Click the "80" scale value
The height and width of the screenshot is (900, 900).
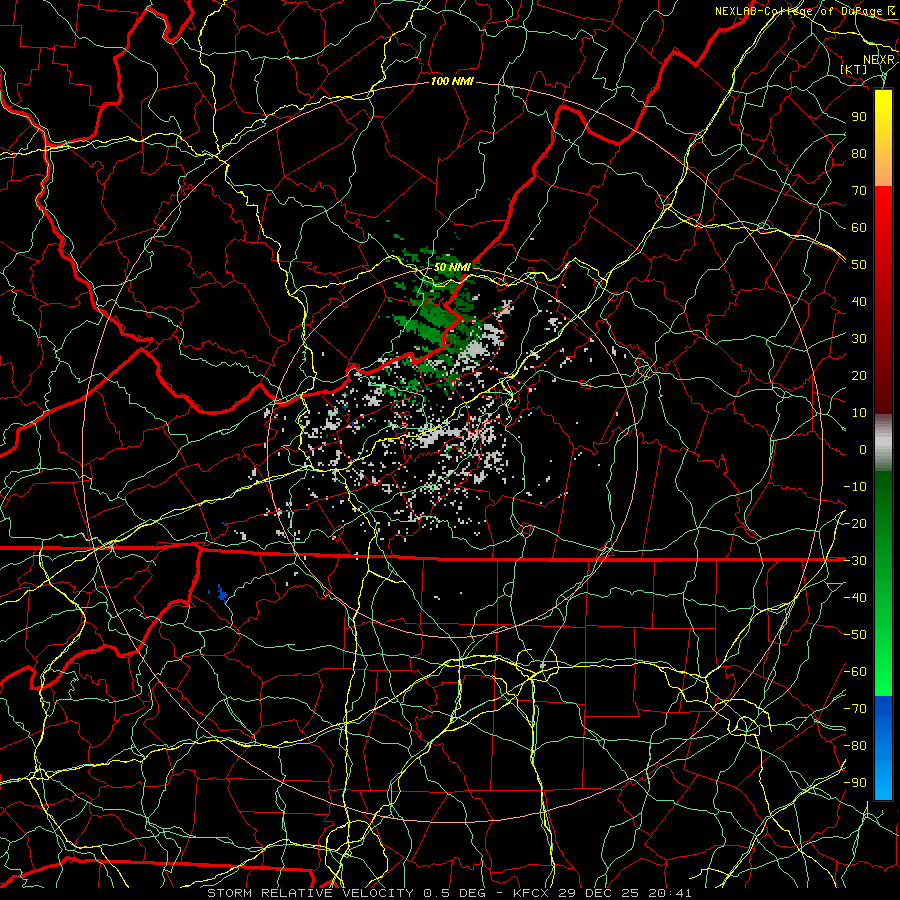point(859,154)
